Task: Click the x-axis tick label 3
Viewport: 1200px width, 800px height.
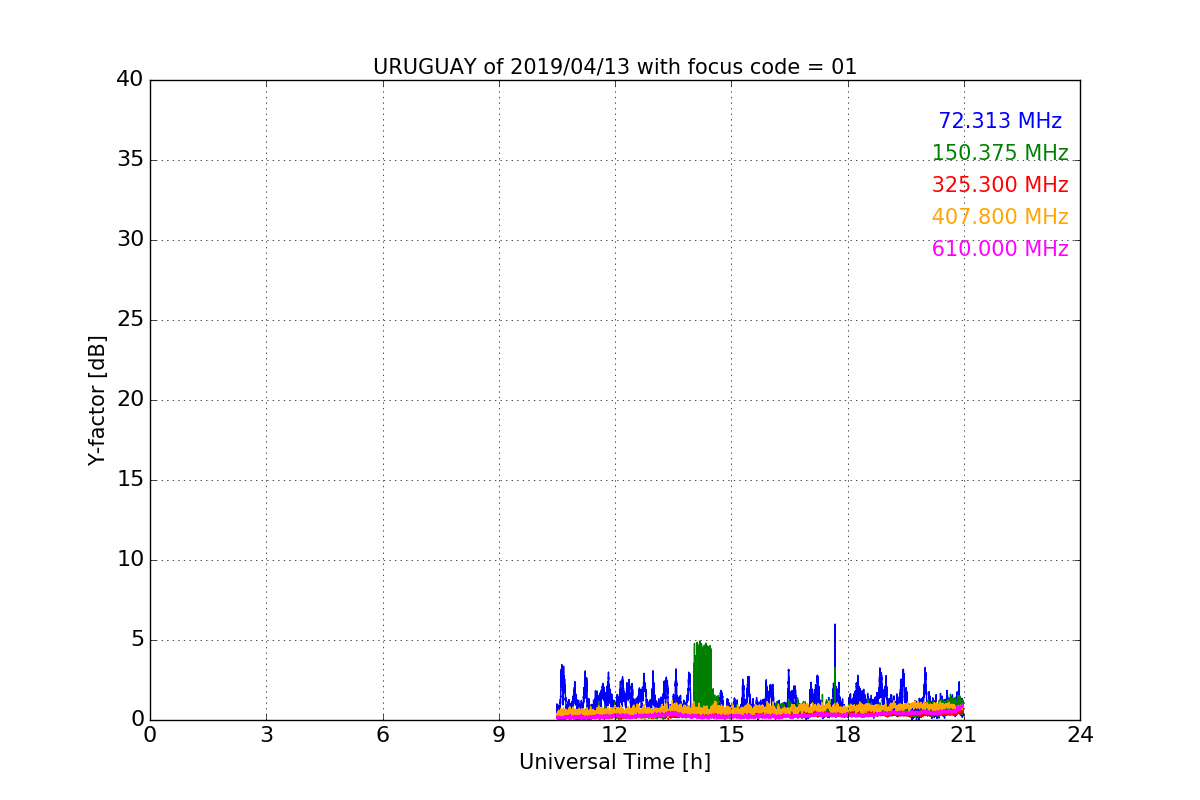Action: point(266,735)
